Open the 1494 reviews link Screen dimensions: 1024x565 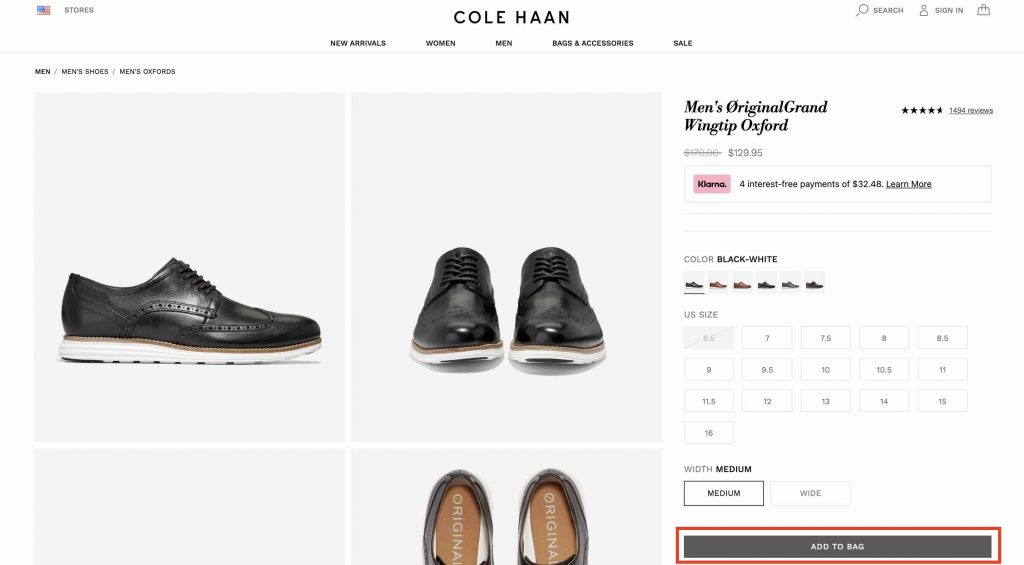(970, 110)
